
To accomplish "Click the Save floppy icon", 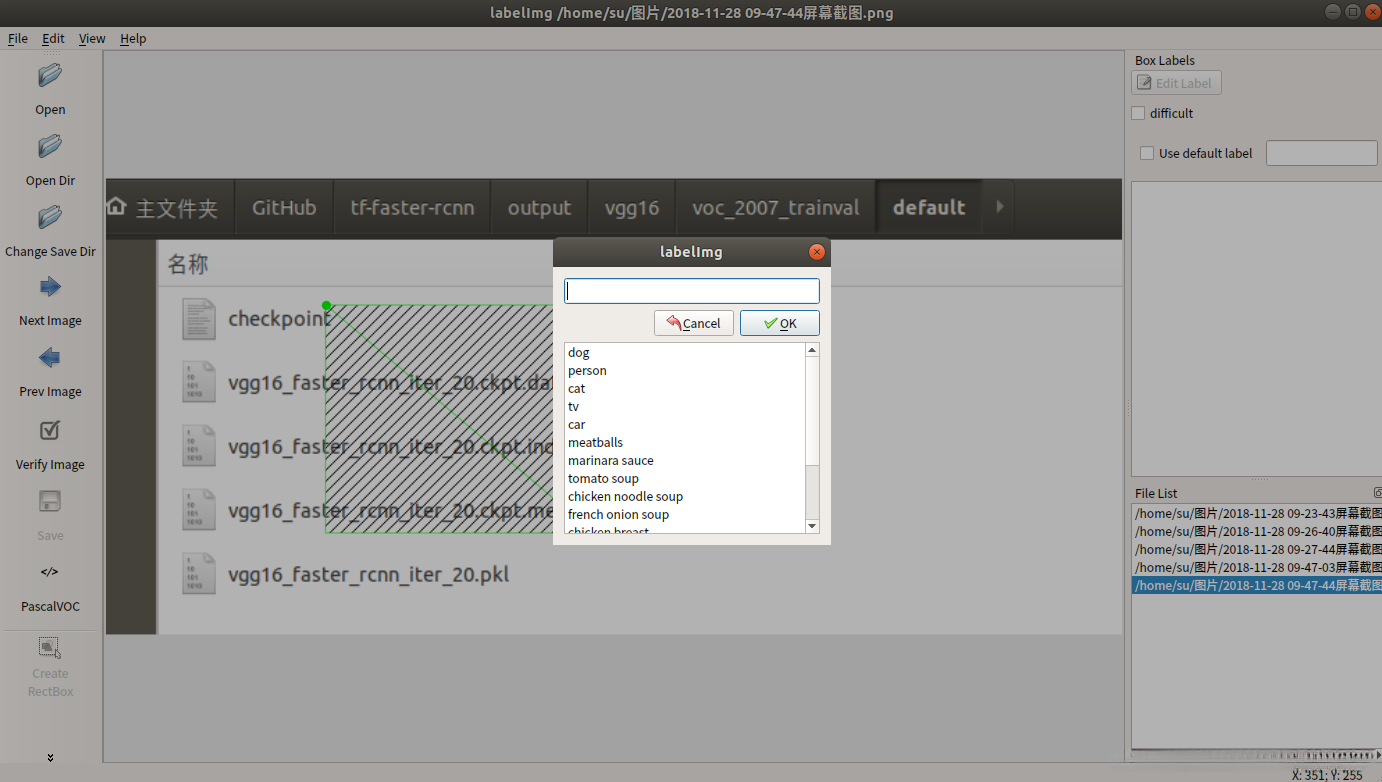I will tap(50, 502).
